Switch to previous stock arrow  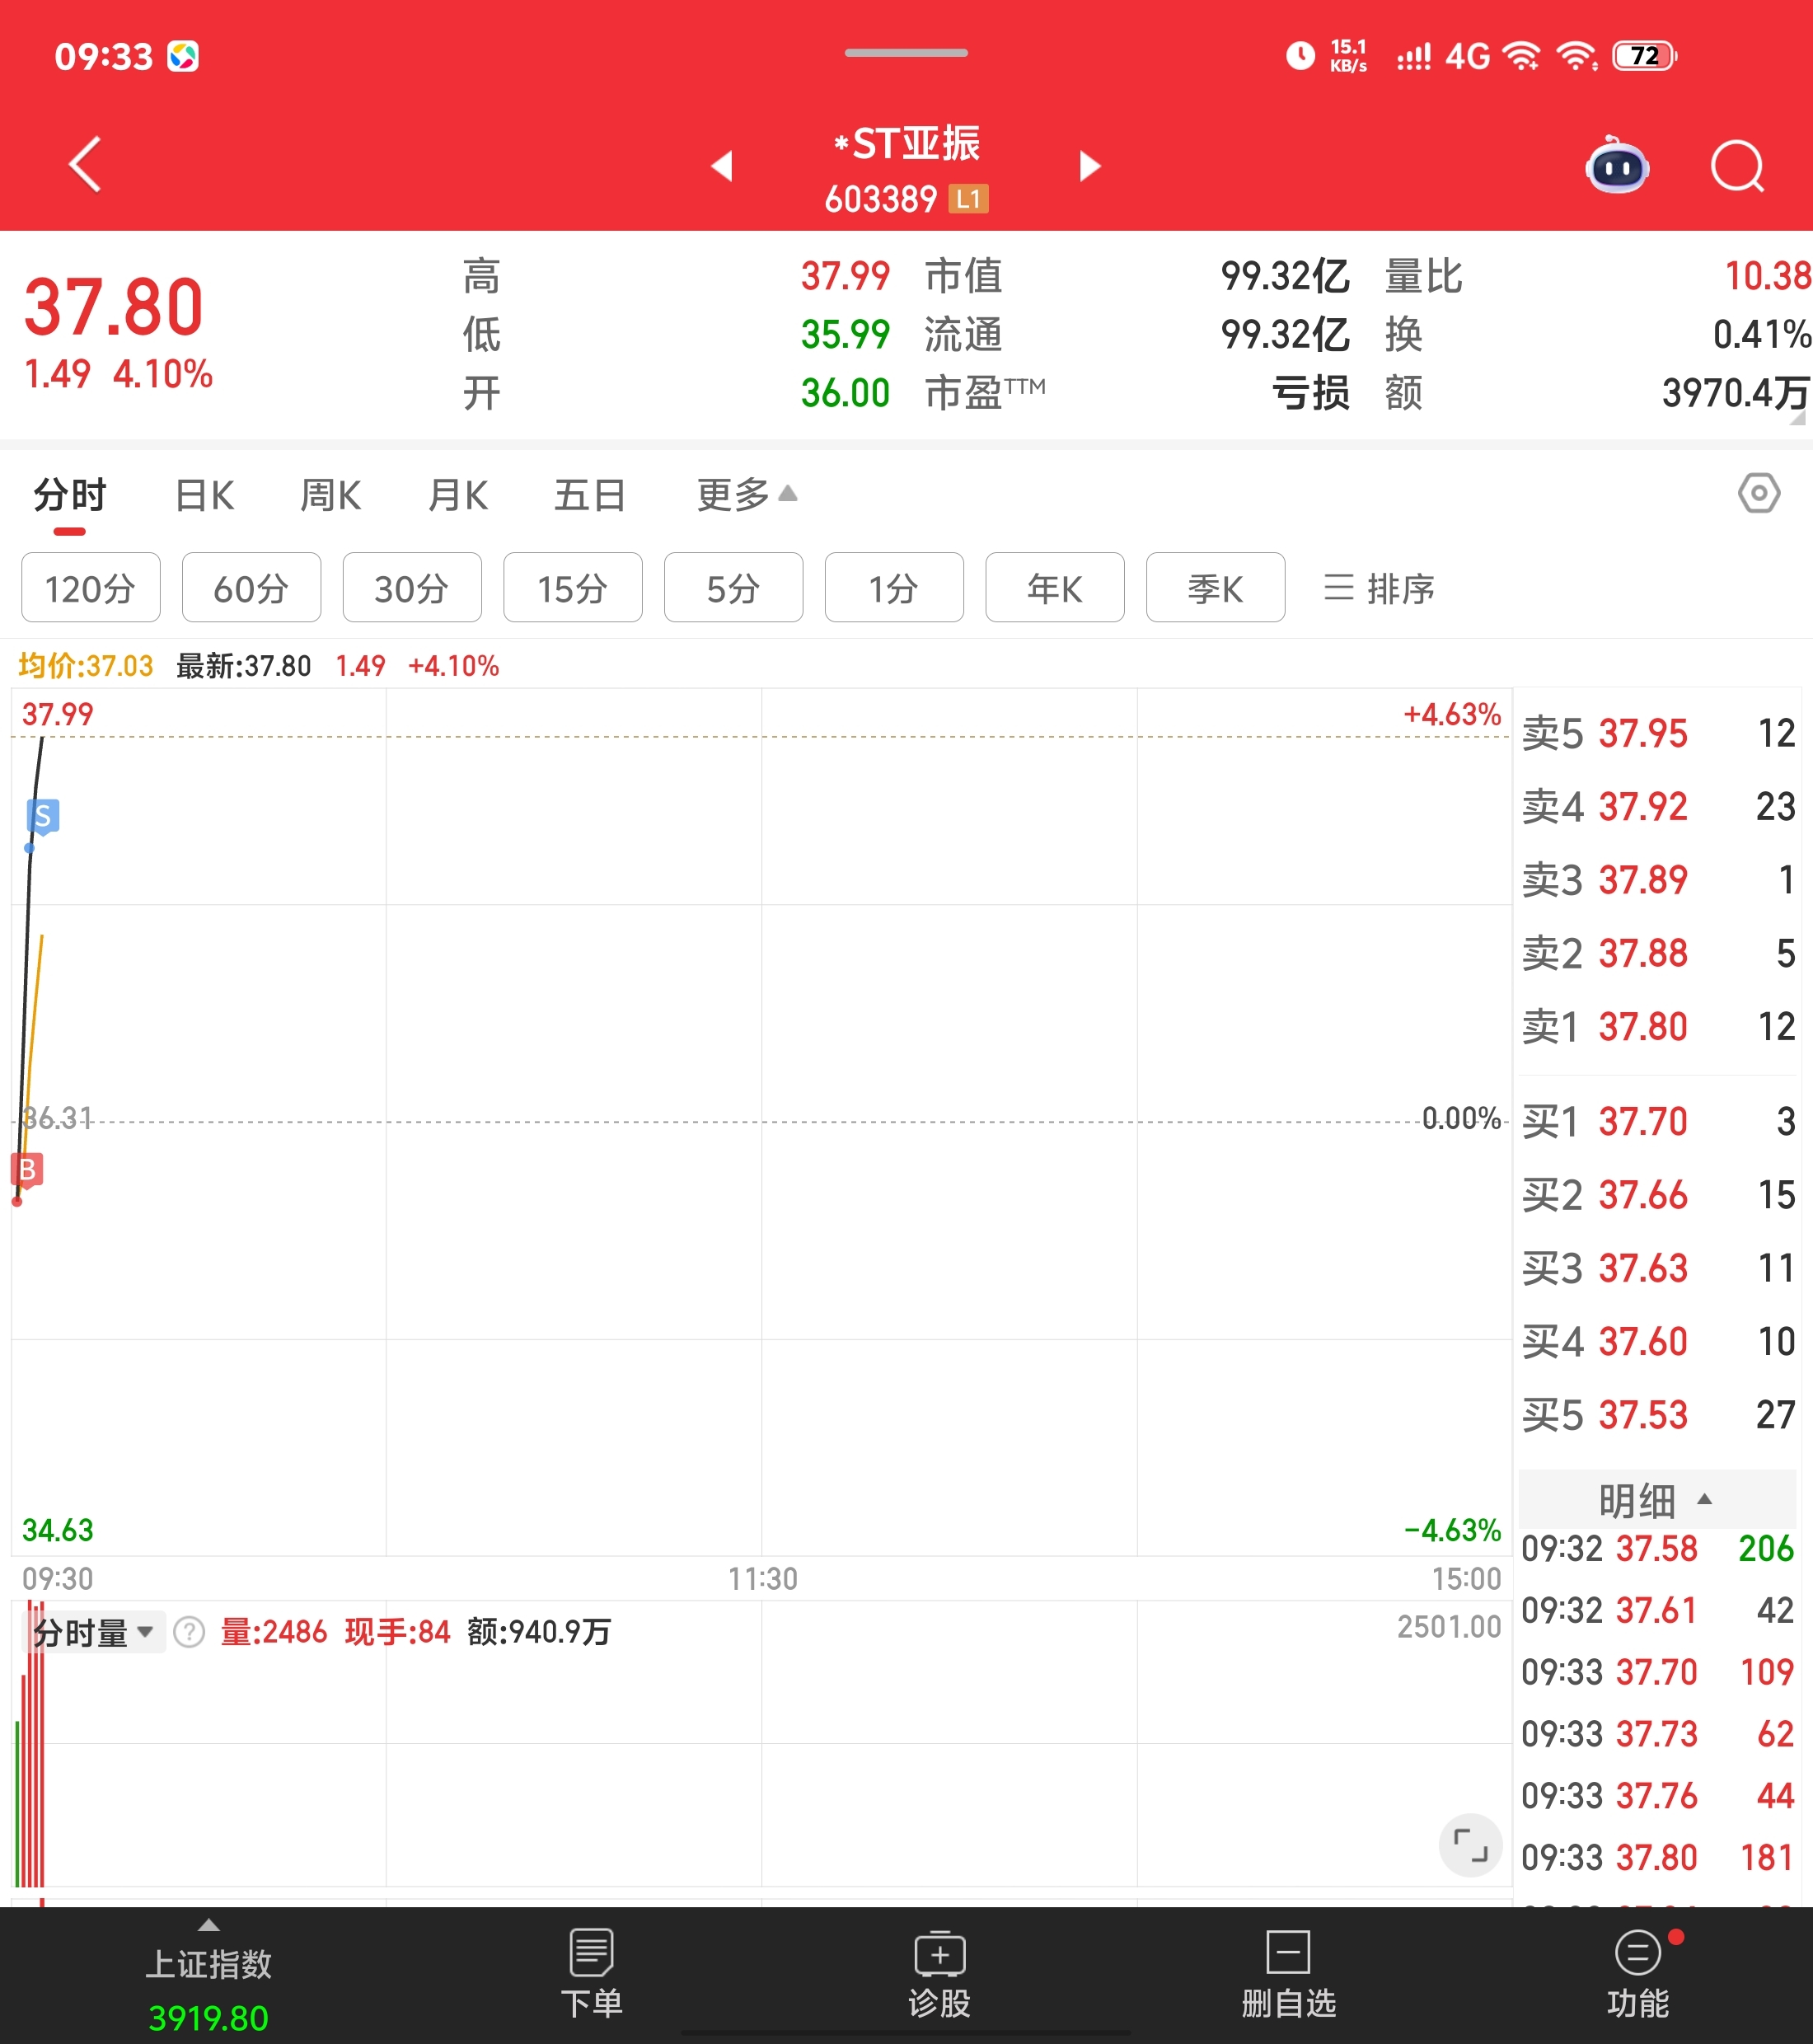722,166
